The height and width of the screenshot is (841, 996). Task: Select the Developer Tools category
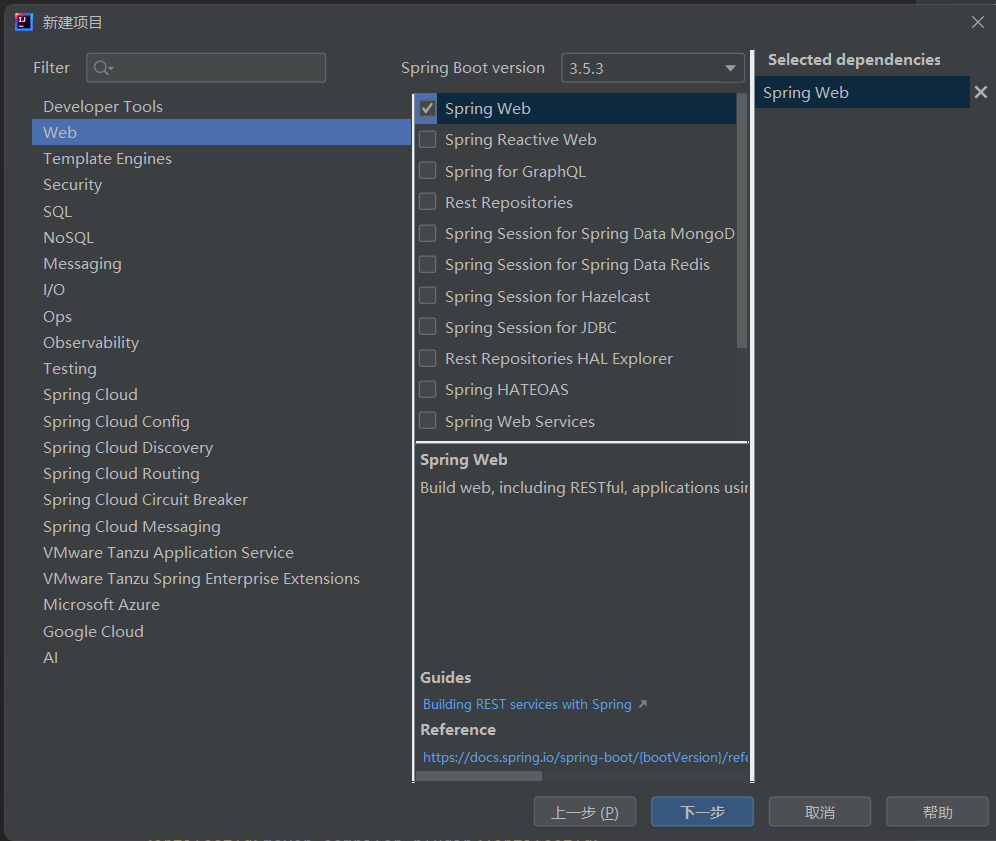[222, 106]
